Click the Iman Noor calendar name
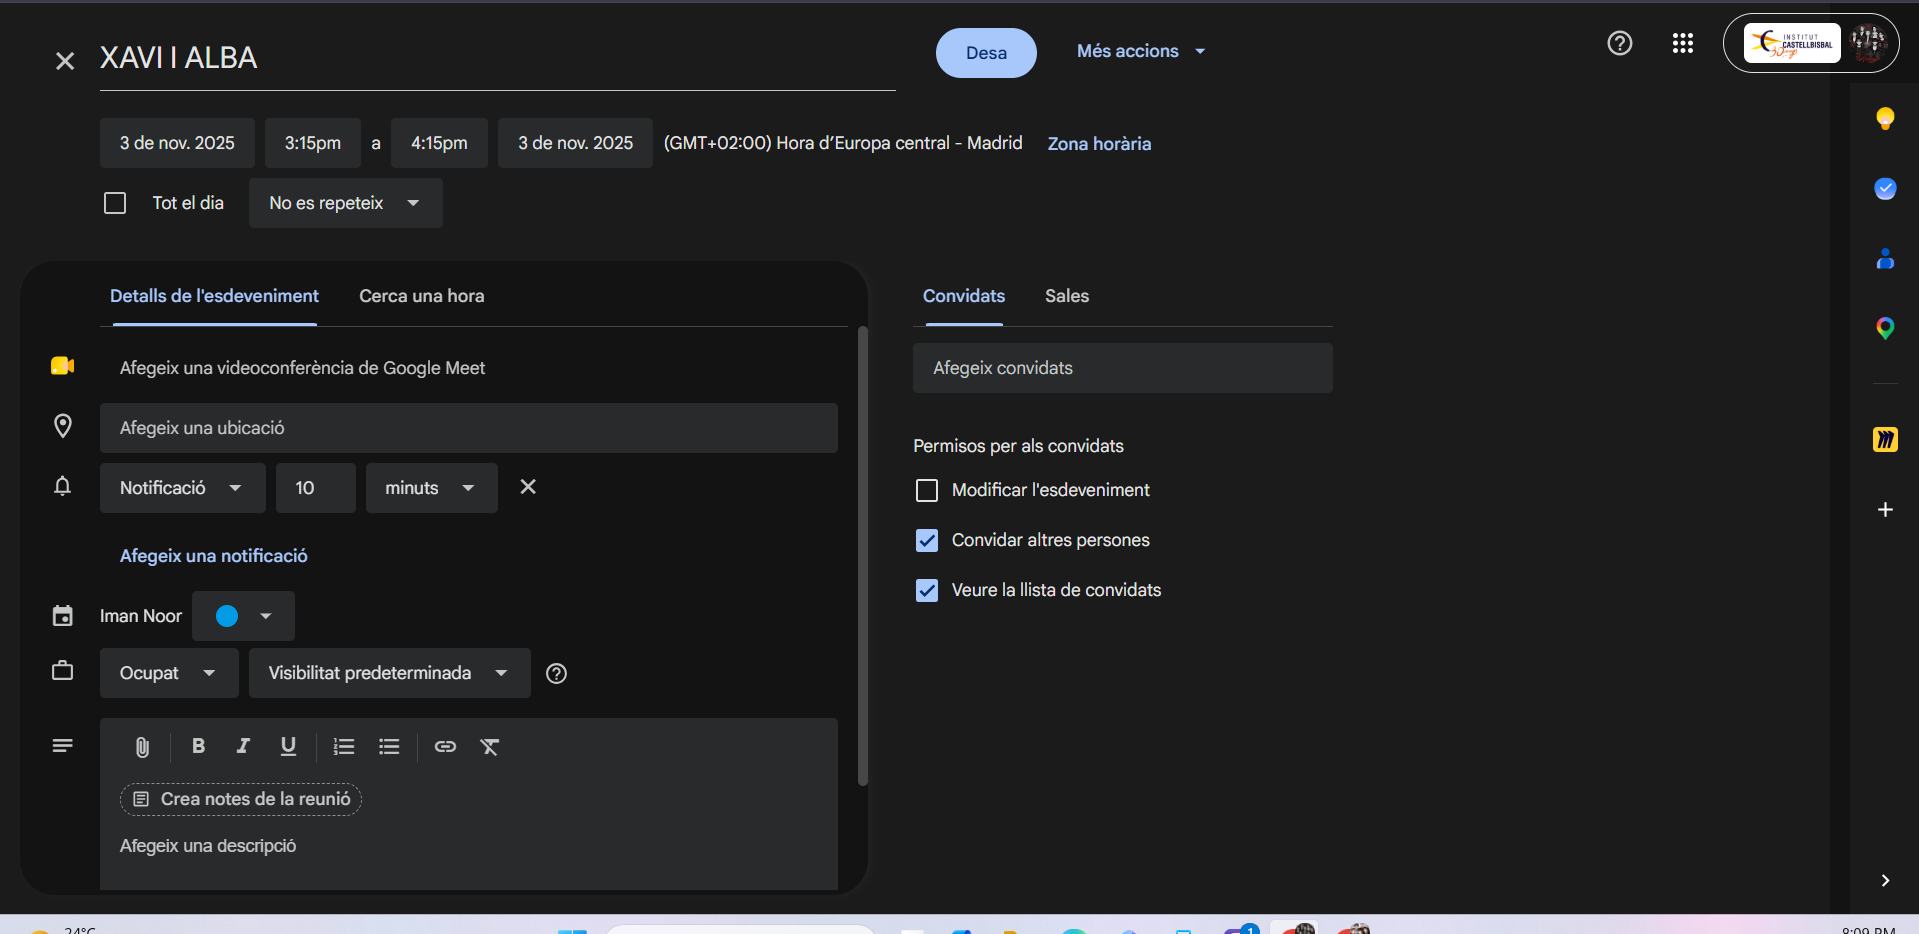 click(141, 616)
